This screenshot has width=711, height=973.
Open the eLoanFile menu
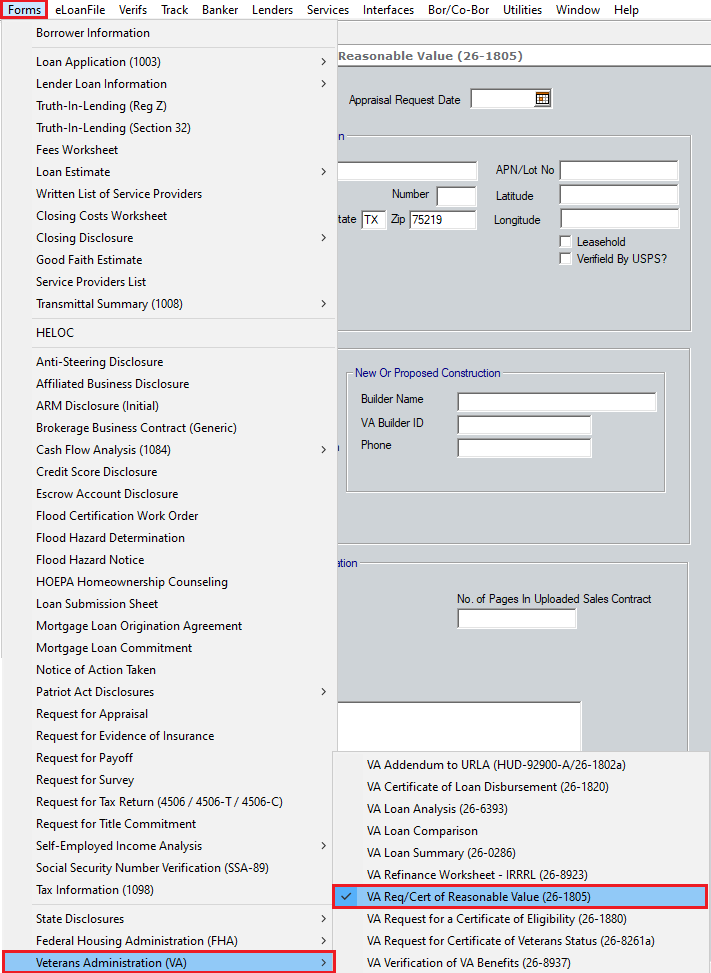(x=80, y=10)
